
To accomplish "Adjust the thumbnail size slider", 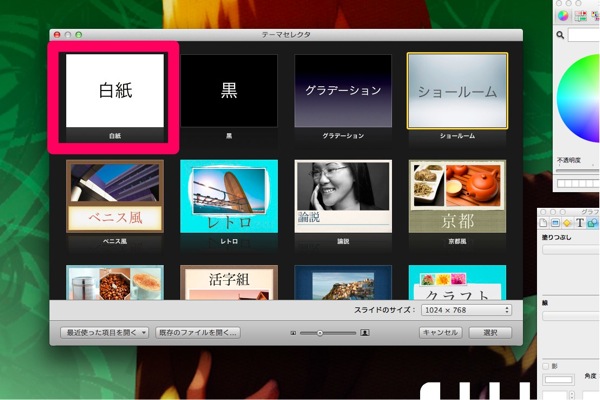I will pyautogui.click(x=320, y=331).
